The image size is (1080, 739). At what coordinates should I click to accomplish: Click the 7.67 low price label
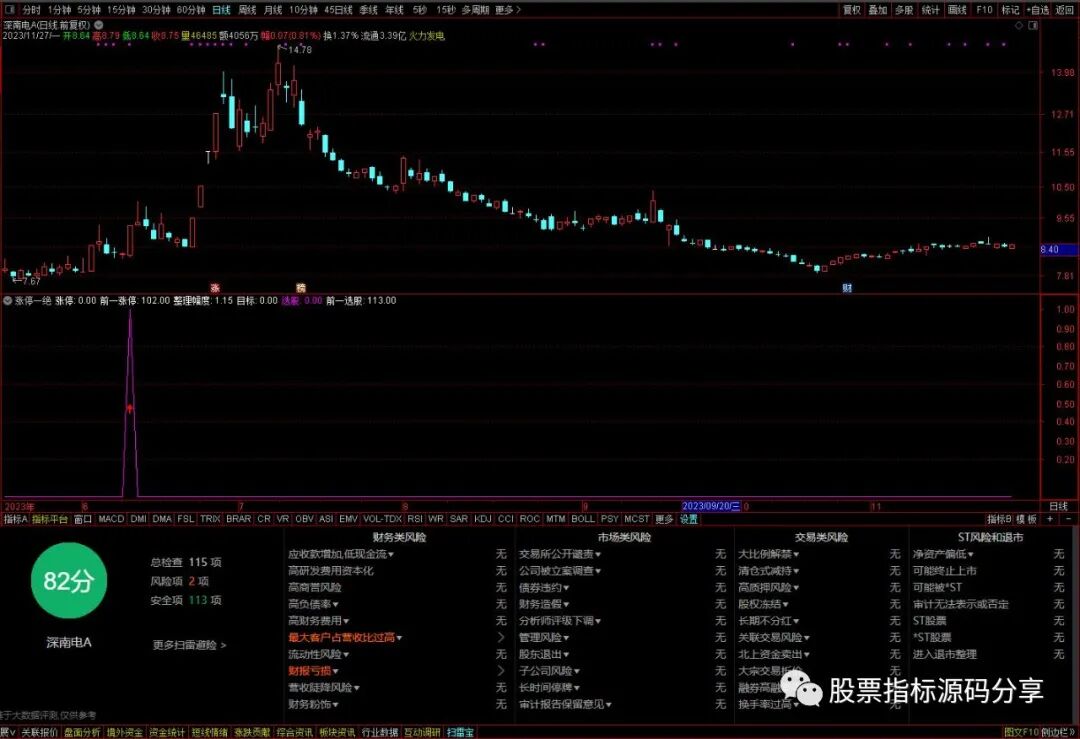click(32, 281)
